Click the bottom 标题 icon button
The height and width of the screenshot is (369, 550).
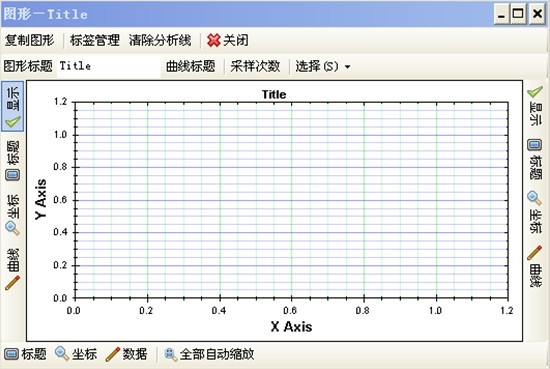(x=25, y=354)
